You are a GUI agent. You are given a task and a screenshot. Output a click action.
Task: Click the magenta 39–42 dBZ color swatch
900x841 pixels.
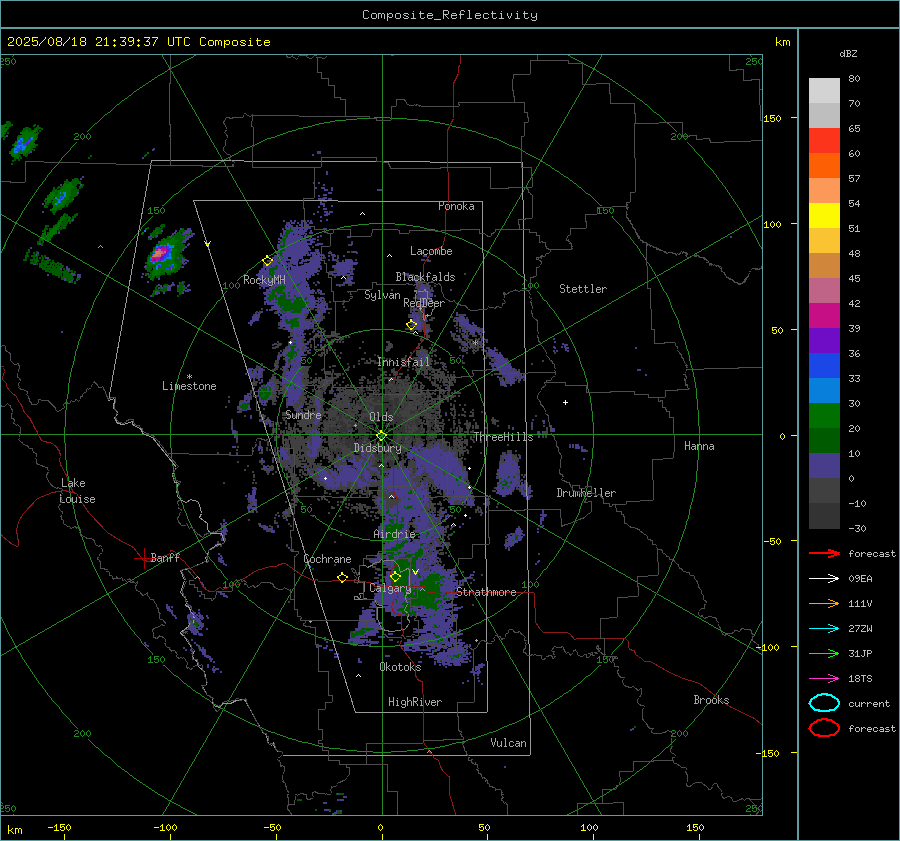pyautogui.click(x=824, y=315)
